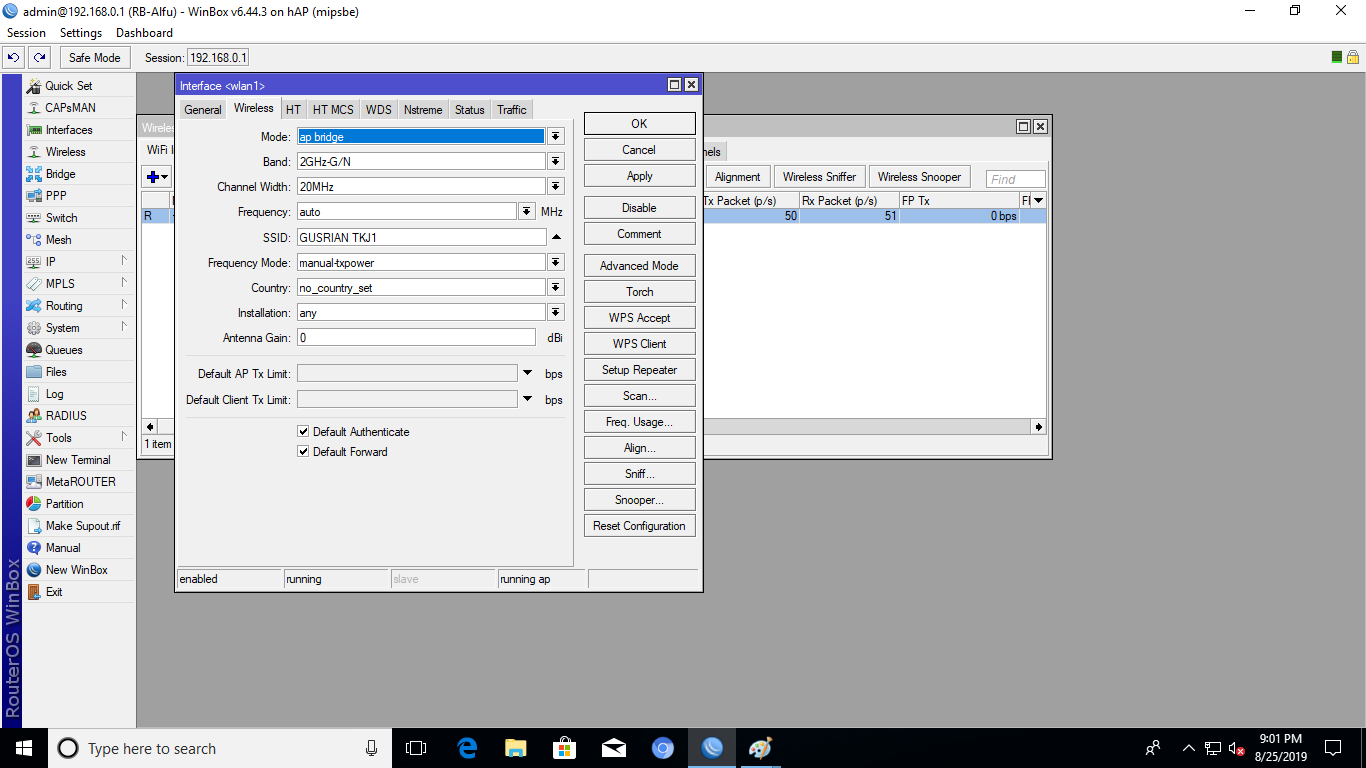Viewport: 1366px width, 768px height.
Task: Open Settings menu
Action: tap(81, 33)
